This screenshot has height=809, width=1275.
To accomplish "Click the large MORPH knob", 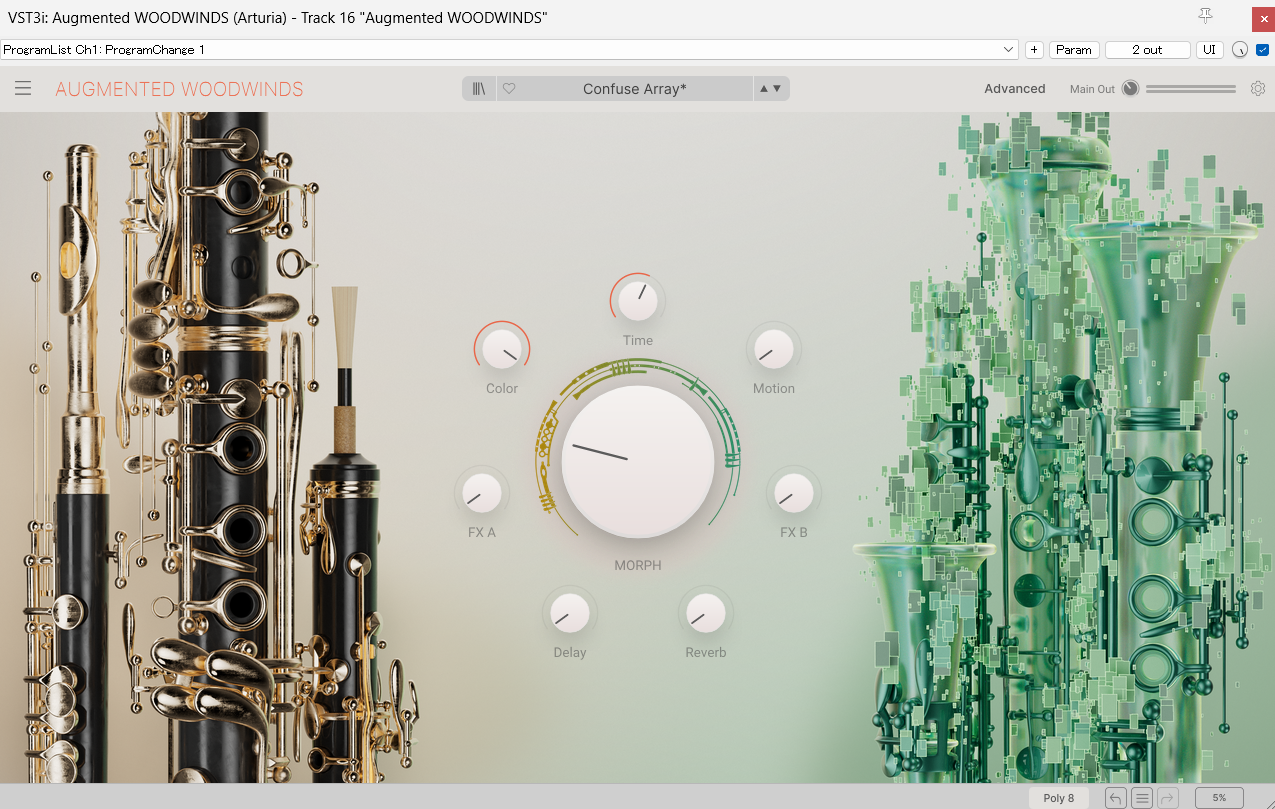I will [x=638, y=461].
